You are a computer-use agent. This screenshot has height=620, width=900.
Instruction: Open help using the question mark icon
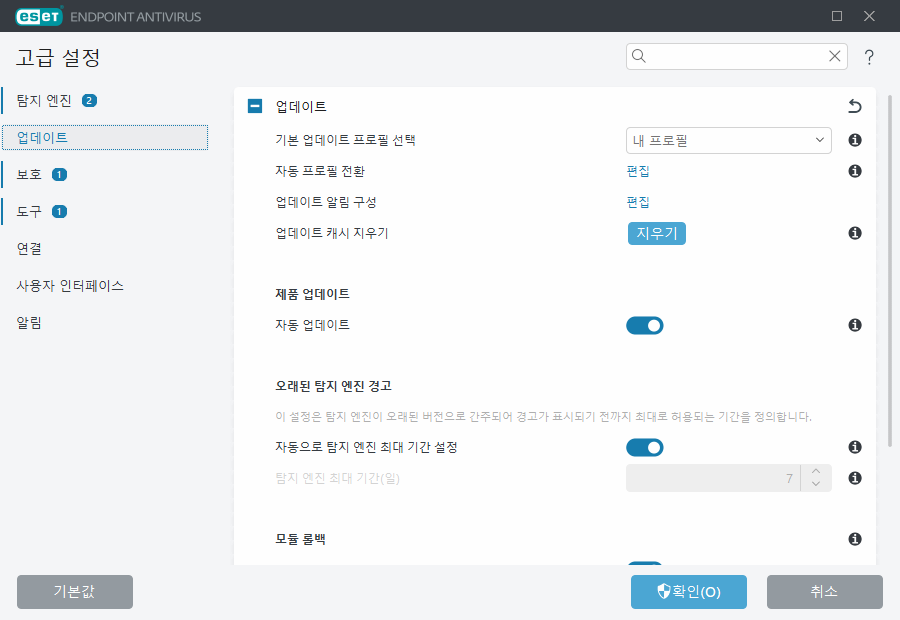click(869, 56)
